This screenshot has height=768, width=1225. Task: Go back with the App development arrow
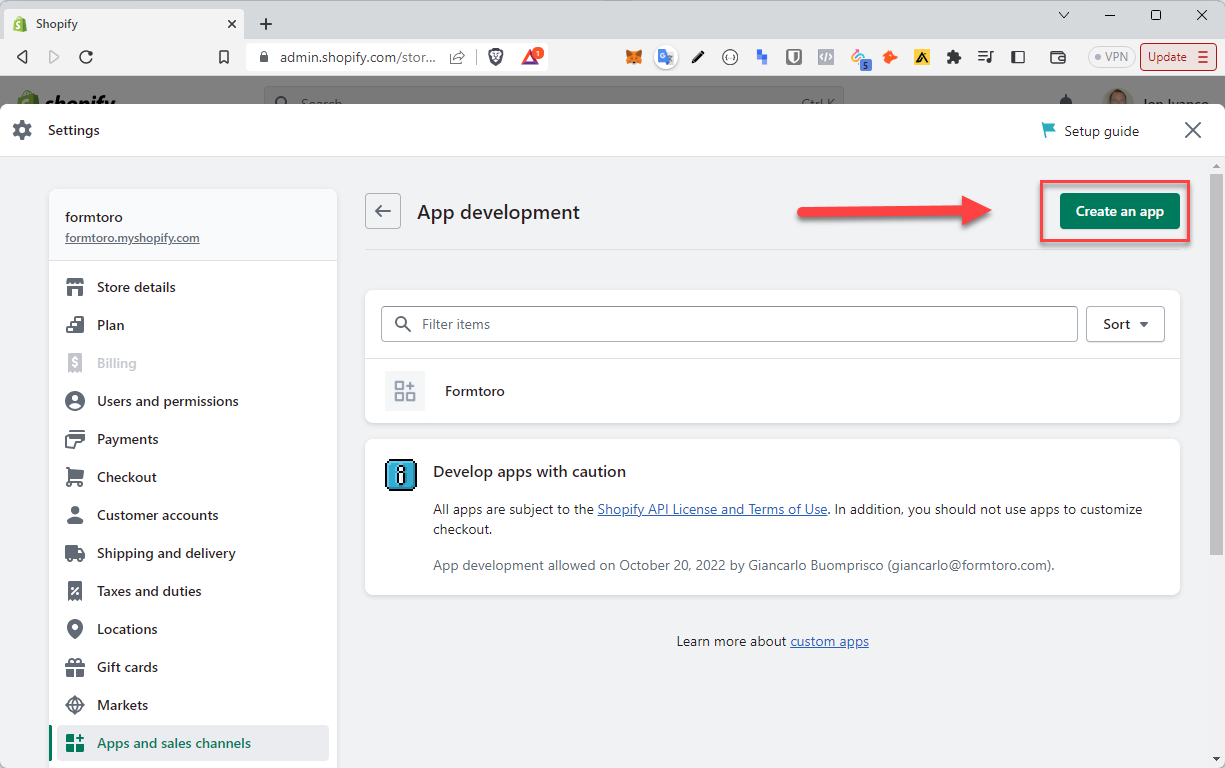[383, 211]
